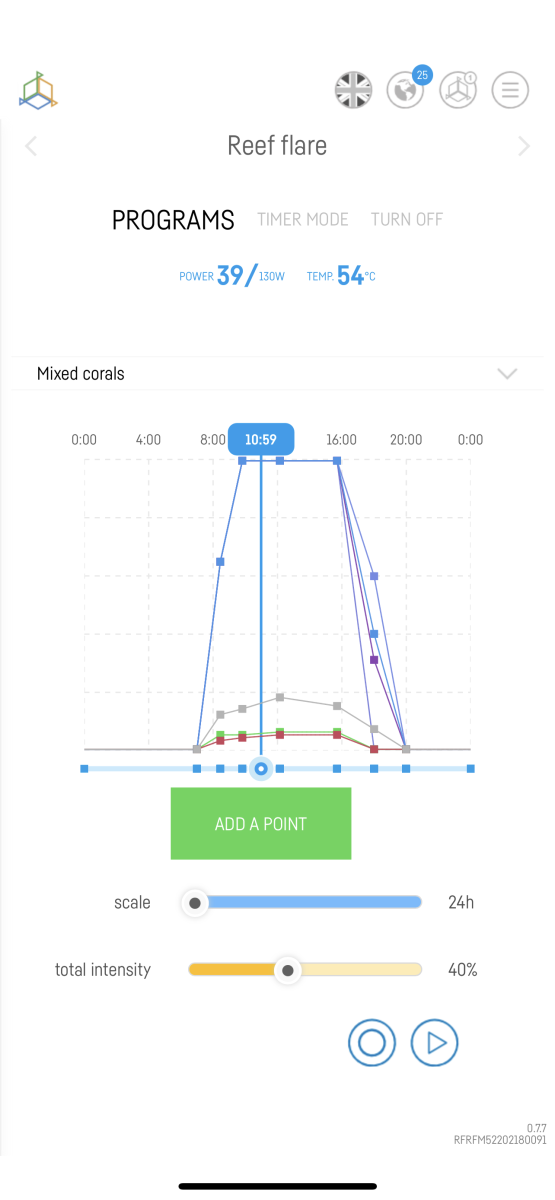
Task: Open the hamburger menu
Action: [x=510, y=90]
